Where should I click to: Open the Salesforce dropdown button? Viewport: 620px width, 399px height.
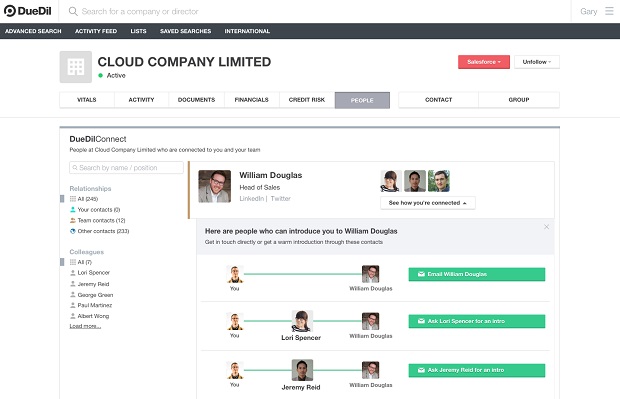484,62
